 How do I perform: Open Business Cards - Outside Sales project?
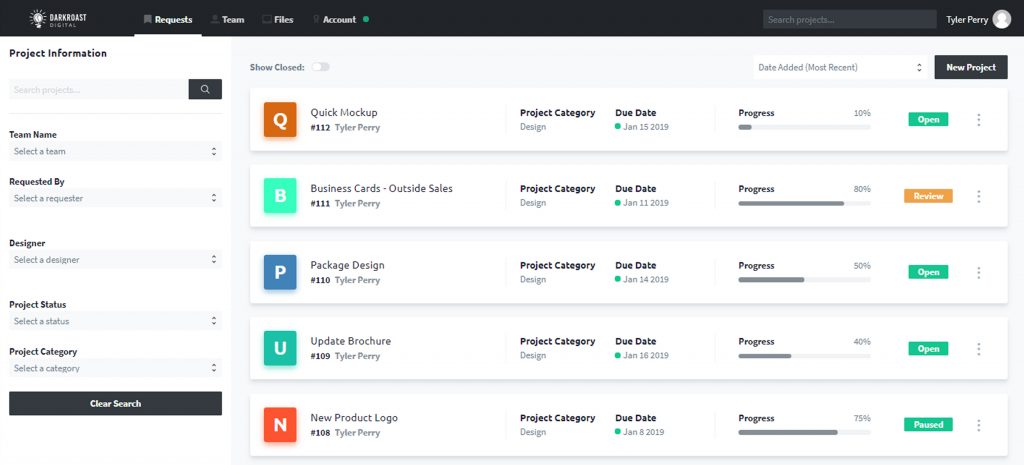[381, 188]
